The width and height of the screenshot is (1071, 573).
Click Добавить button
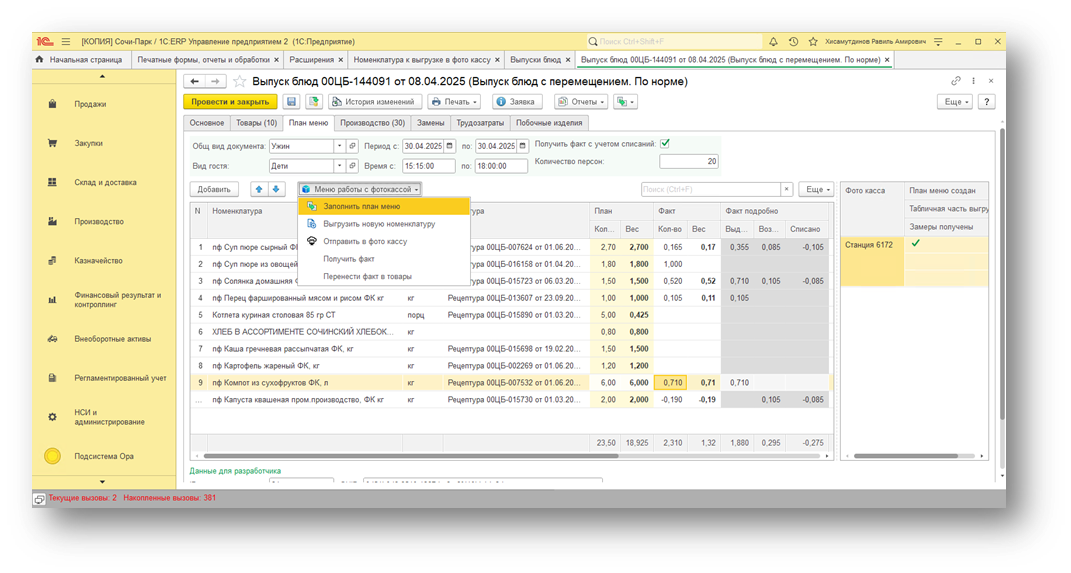(x=214, y=189)
